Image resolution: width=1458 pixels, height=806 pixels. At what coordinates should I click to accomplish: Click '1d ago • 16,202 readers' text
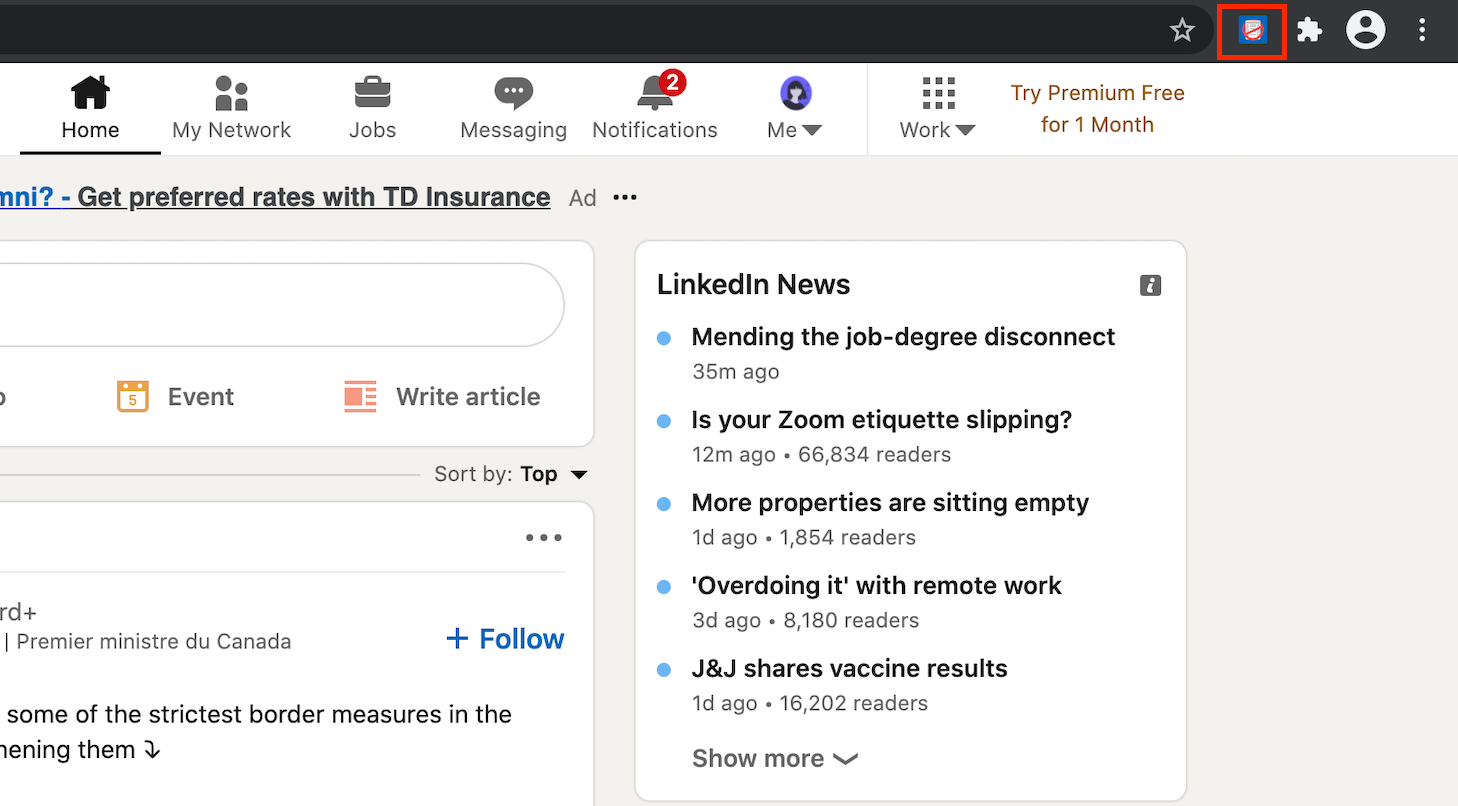tap(809, 704)
